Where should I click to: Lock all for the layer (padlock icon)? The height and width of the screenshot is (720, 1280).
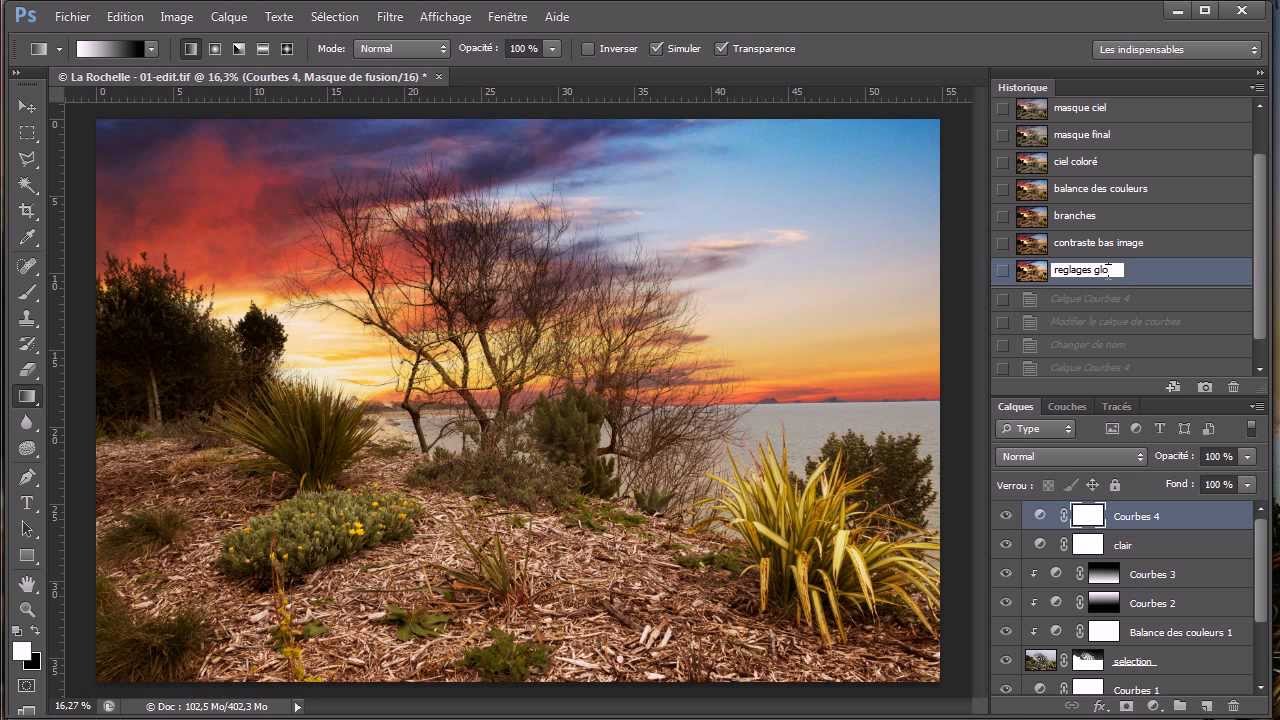click(x=1114, y=485)
